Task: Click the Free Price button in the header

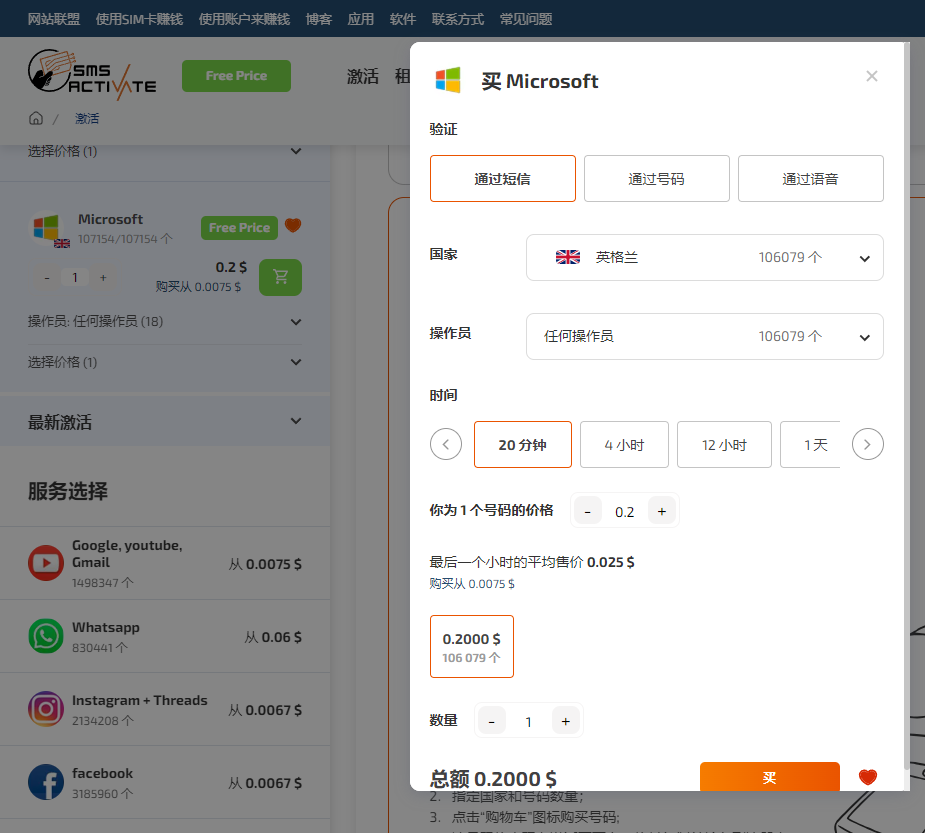Action: (236, 76)
